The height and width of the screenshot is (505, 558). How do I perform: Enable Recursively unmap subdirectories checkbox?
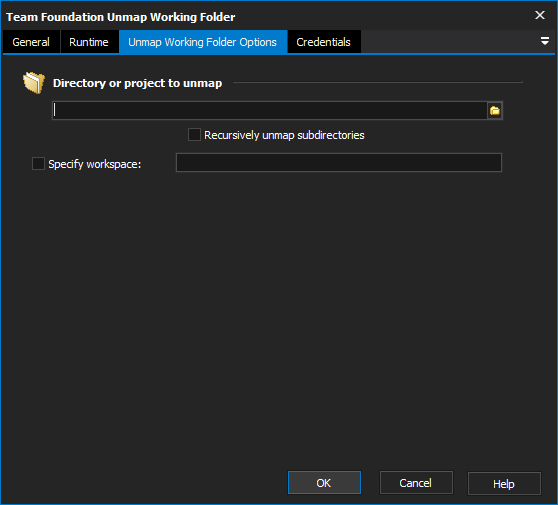194,135
